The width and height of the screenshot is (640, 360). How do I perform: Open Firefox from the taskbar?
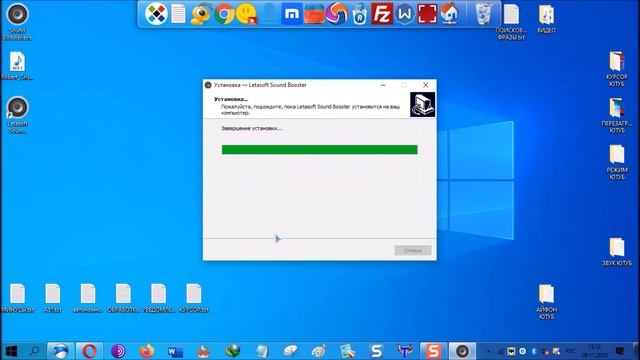point(147,351)
